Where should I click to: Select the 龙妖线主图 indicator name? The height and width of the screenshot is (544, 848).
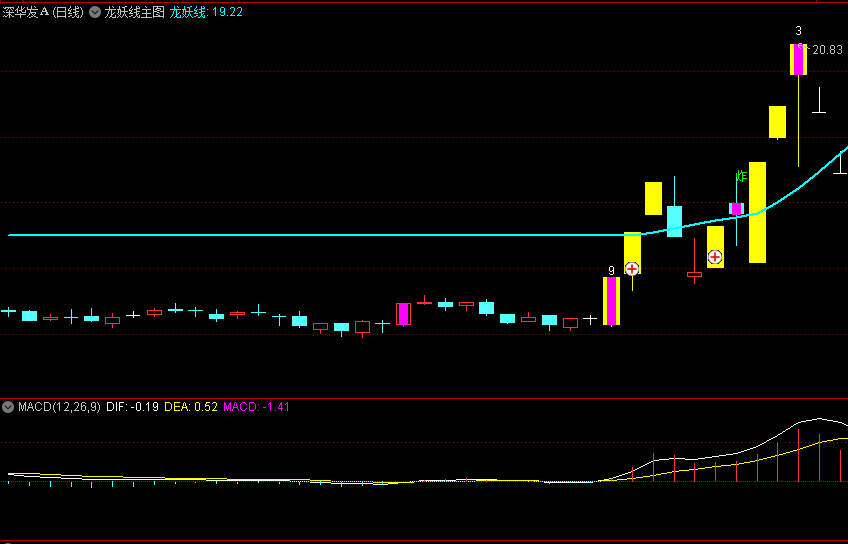click(x=134, y=12)
